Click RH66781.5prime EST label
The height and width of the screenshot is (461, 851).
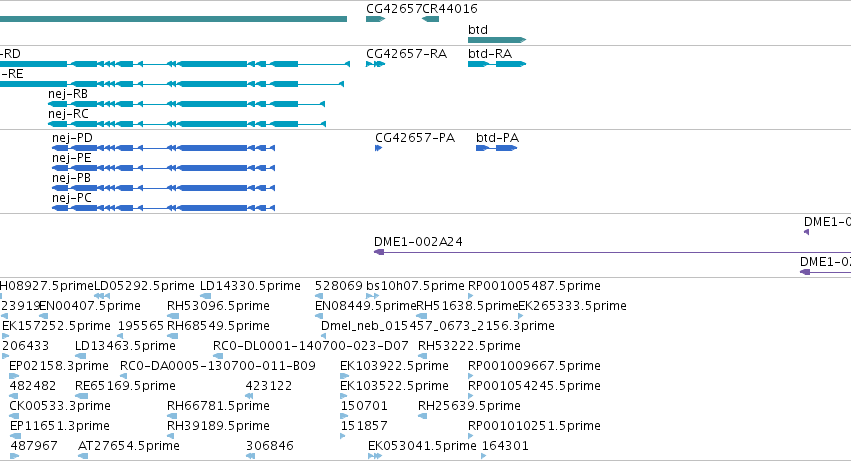(x=218, y=406)
